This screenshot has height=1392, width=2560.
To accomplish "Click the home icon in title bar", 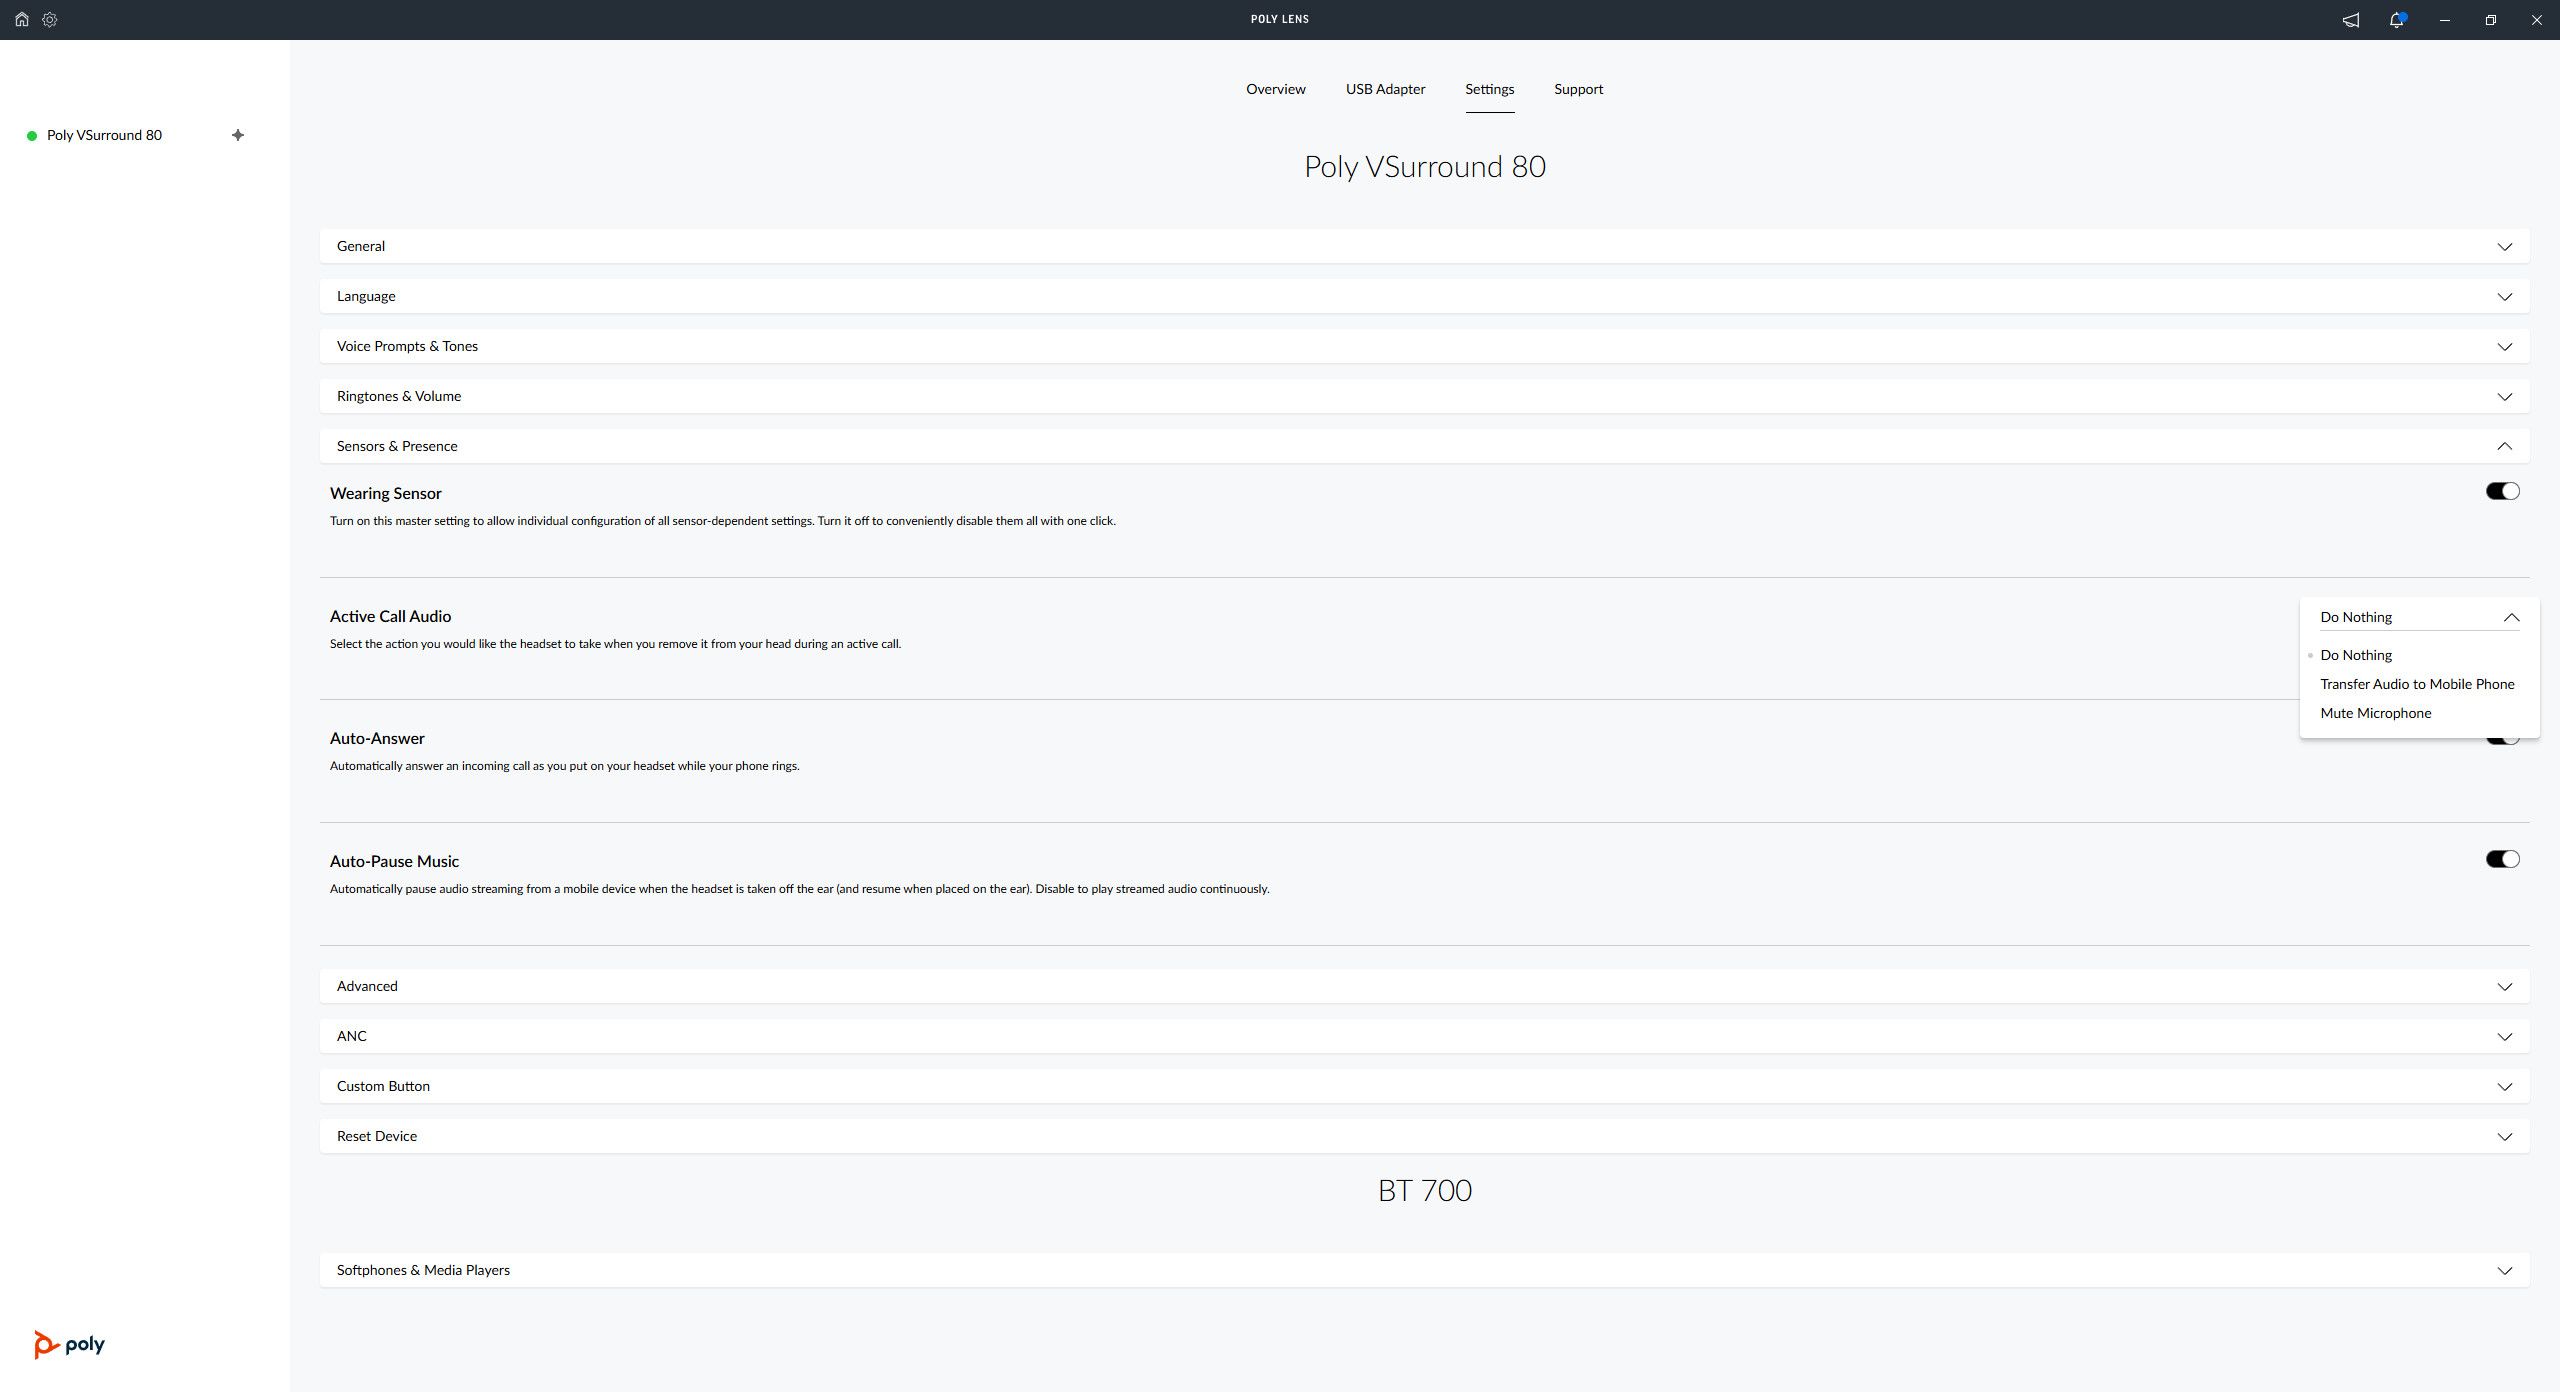I will coord(21,19).
